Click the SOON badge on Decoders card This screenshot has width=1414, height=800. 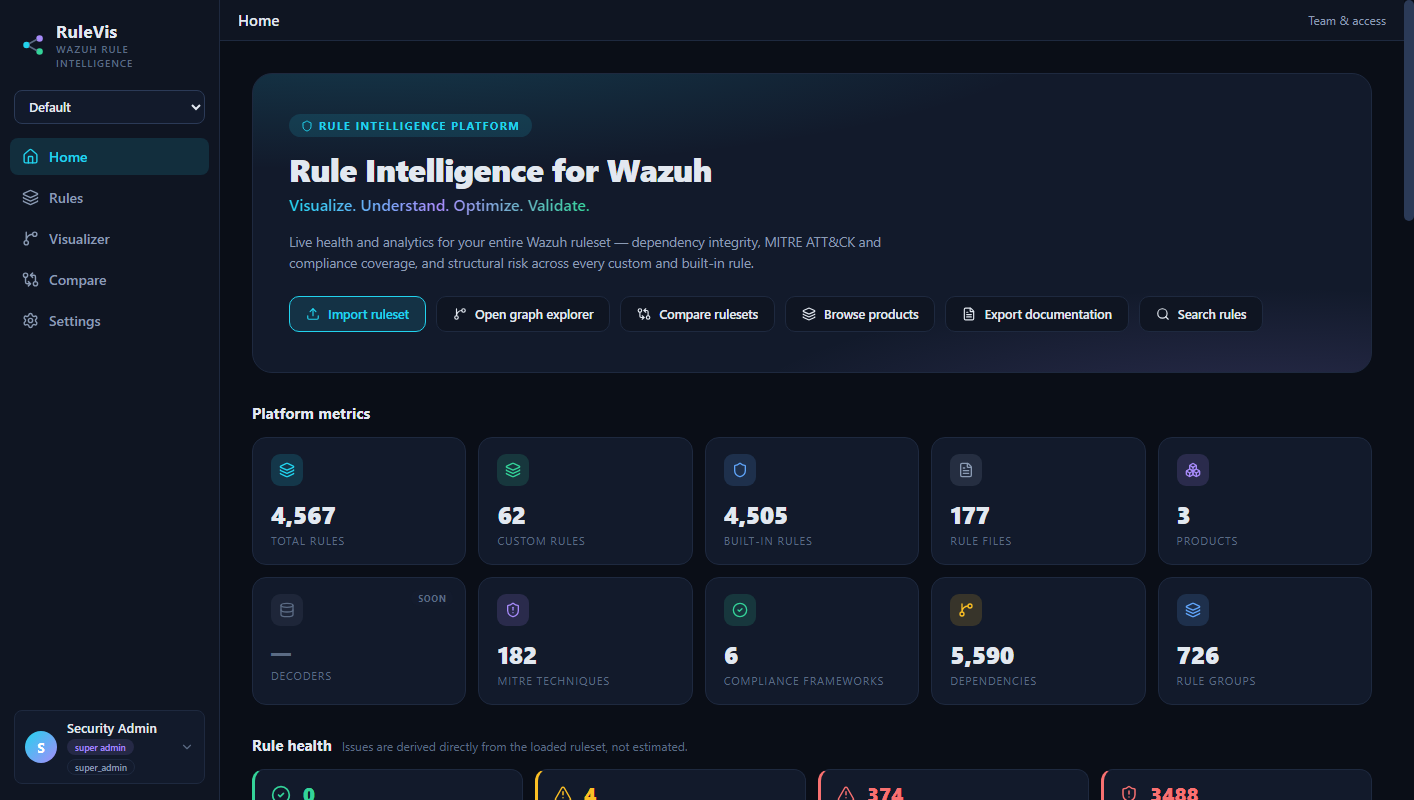click(x=432, y=599)
